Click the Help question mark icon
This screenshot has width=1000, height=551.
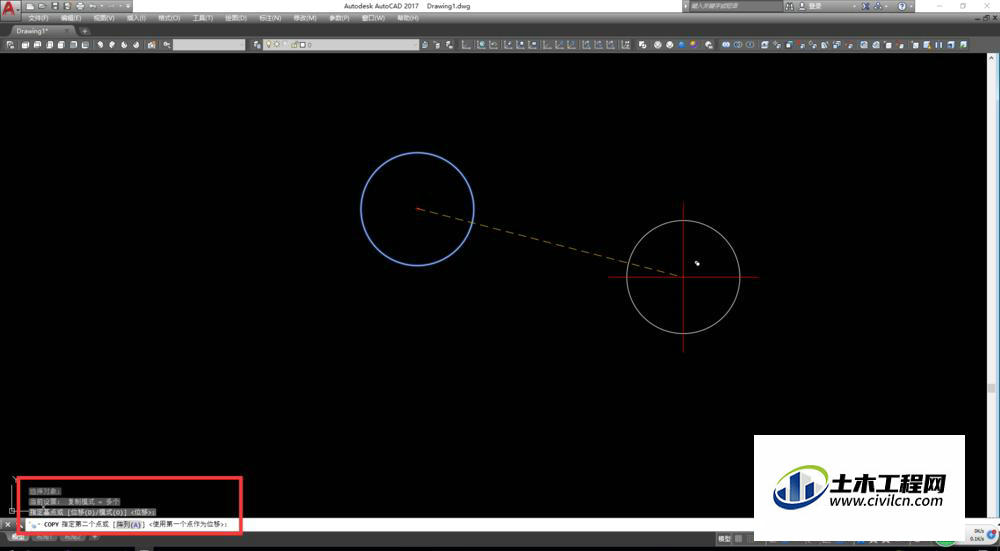[x=902, y=6]
